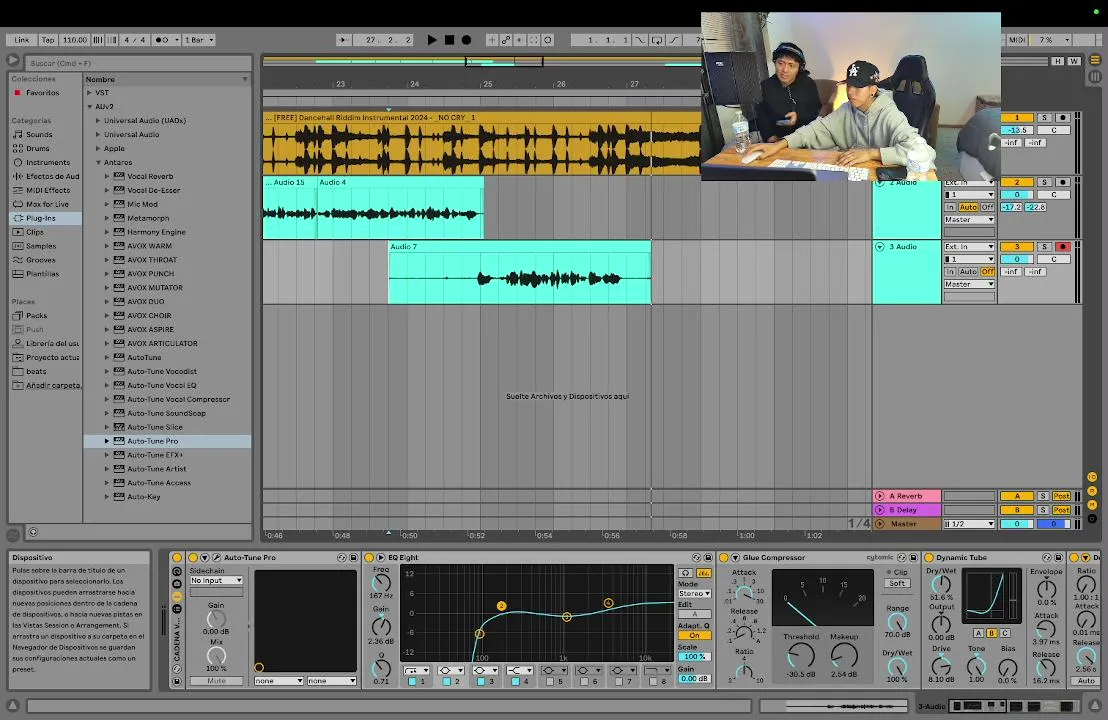1108x720 pixels.
Task: Collapse the AUv2 folder
Action: (x=89, y=107)
